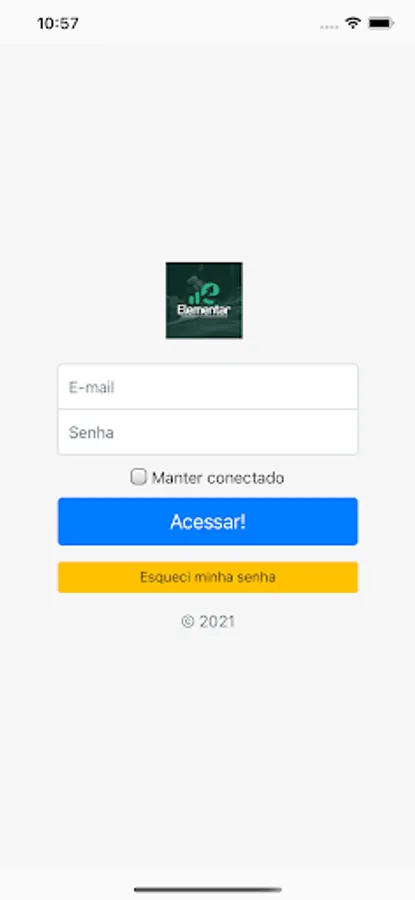This screenshot has width=415, height=900.
Task: Click the Elementar logo image
Action: click(204, 300)
